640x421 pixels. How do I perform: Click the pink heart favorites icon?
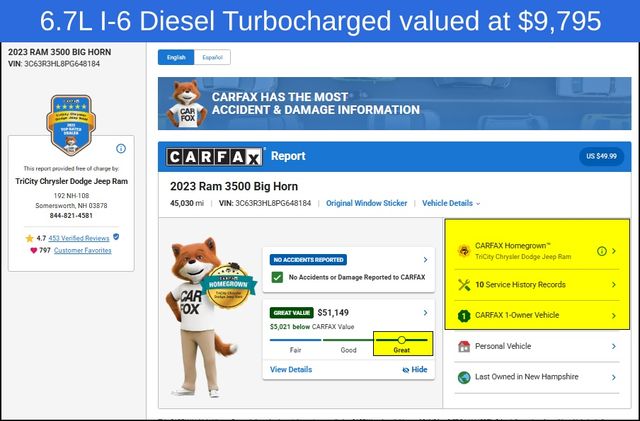coord(33,250)
